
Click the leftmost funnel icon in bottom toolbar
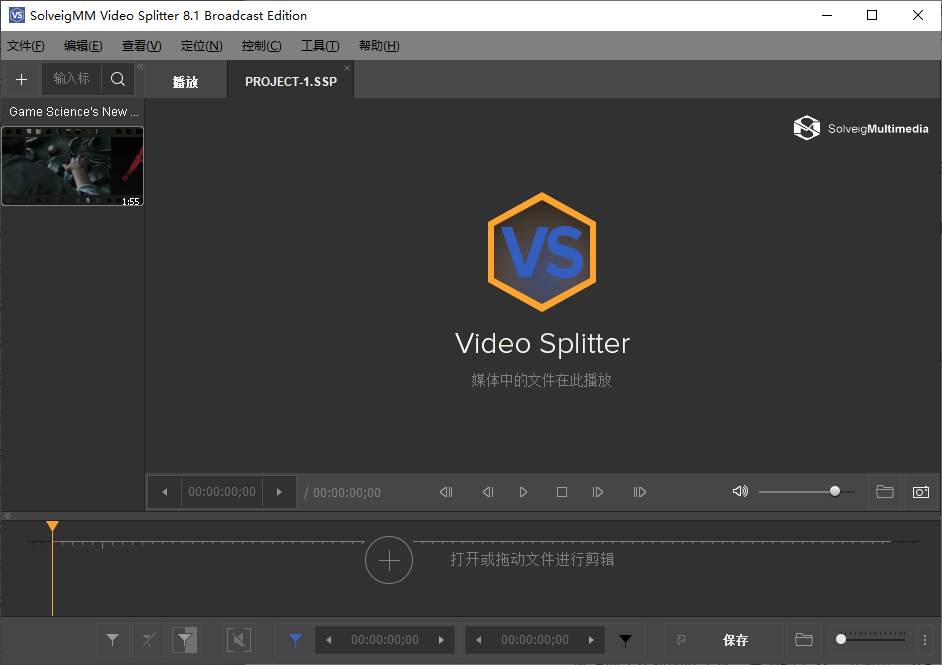pyautogui.click(x=113, y=639)
